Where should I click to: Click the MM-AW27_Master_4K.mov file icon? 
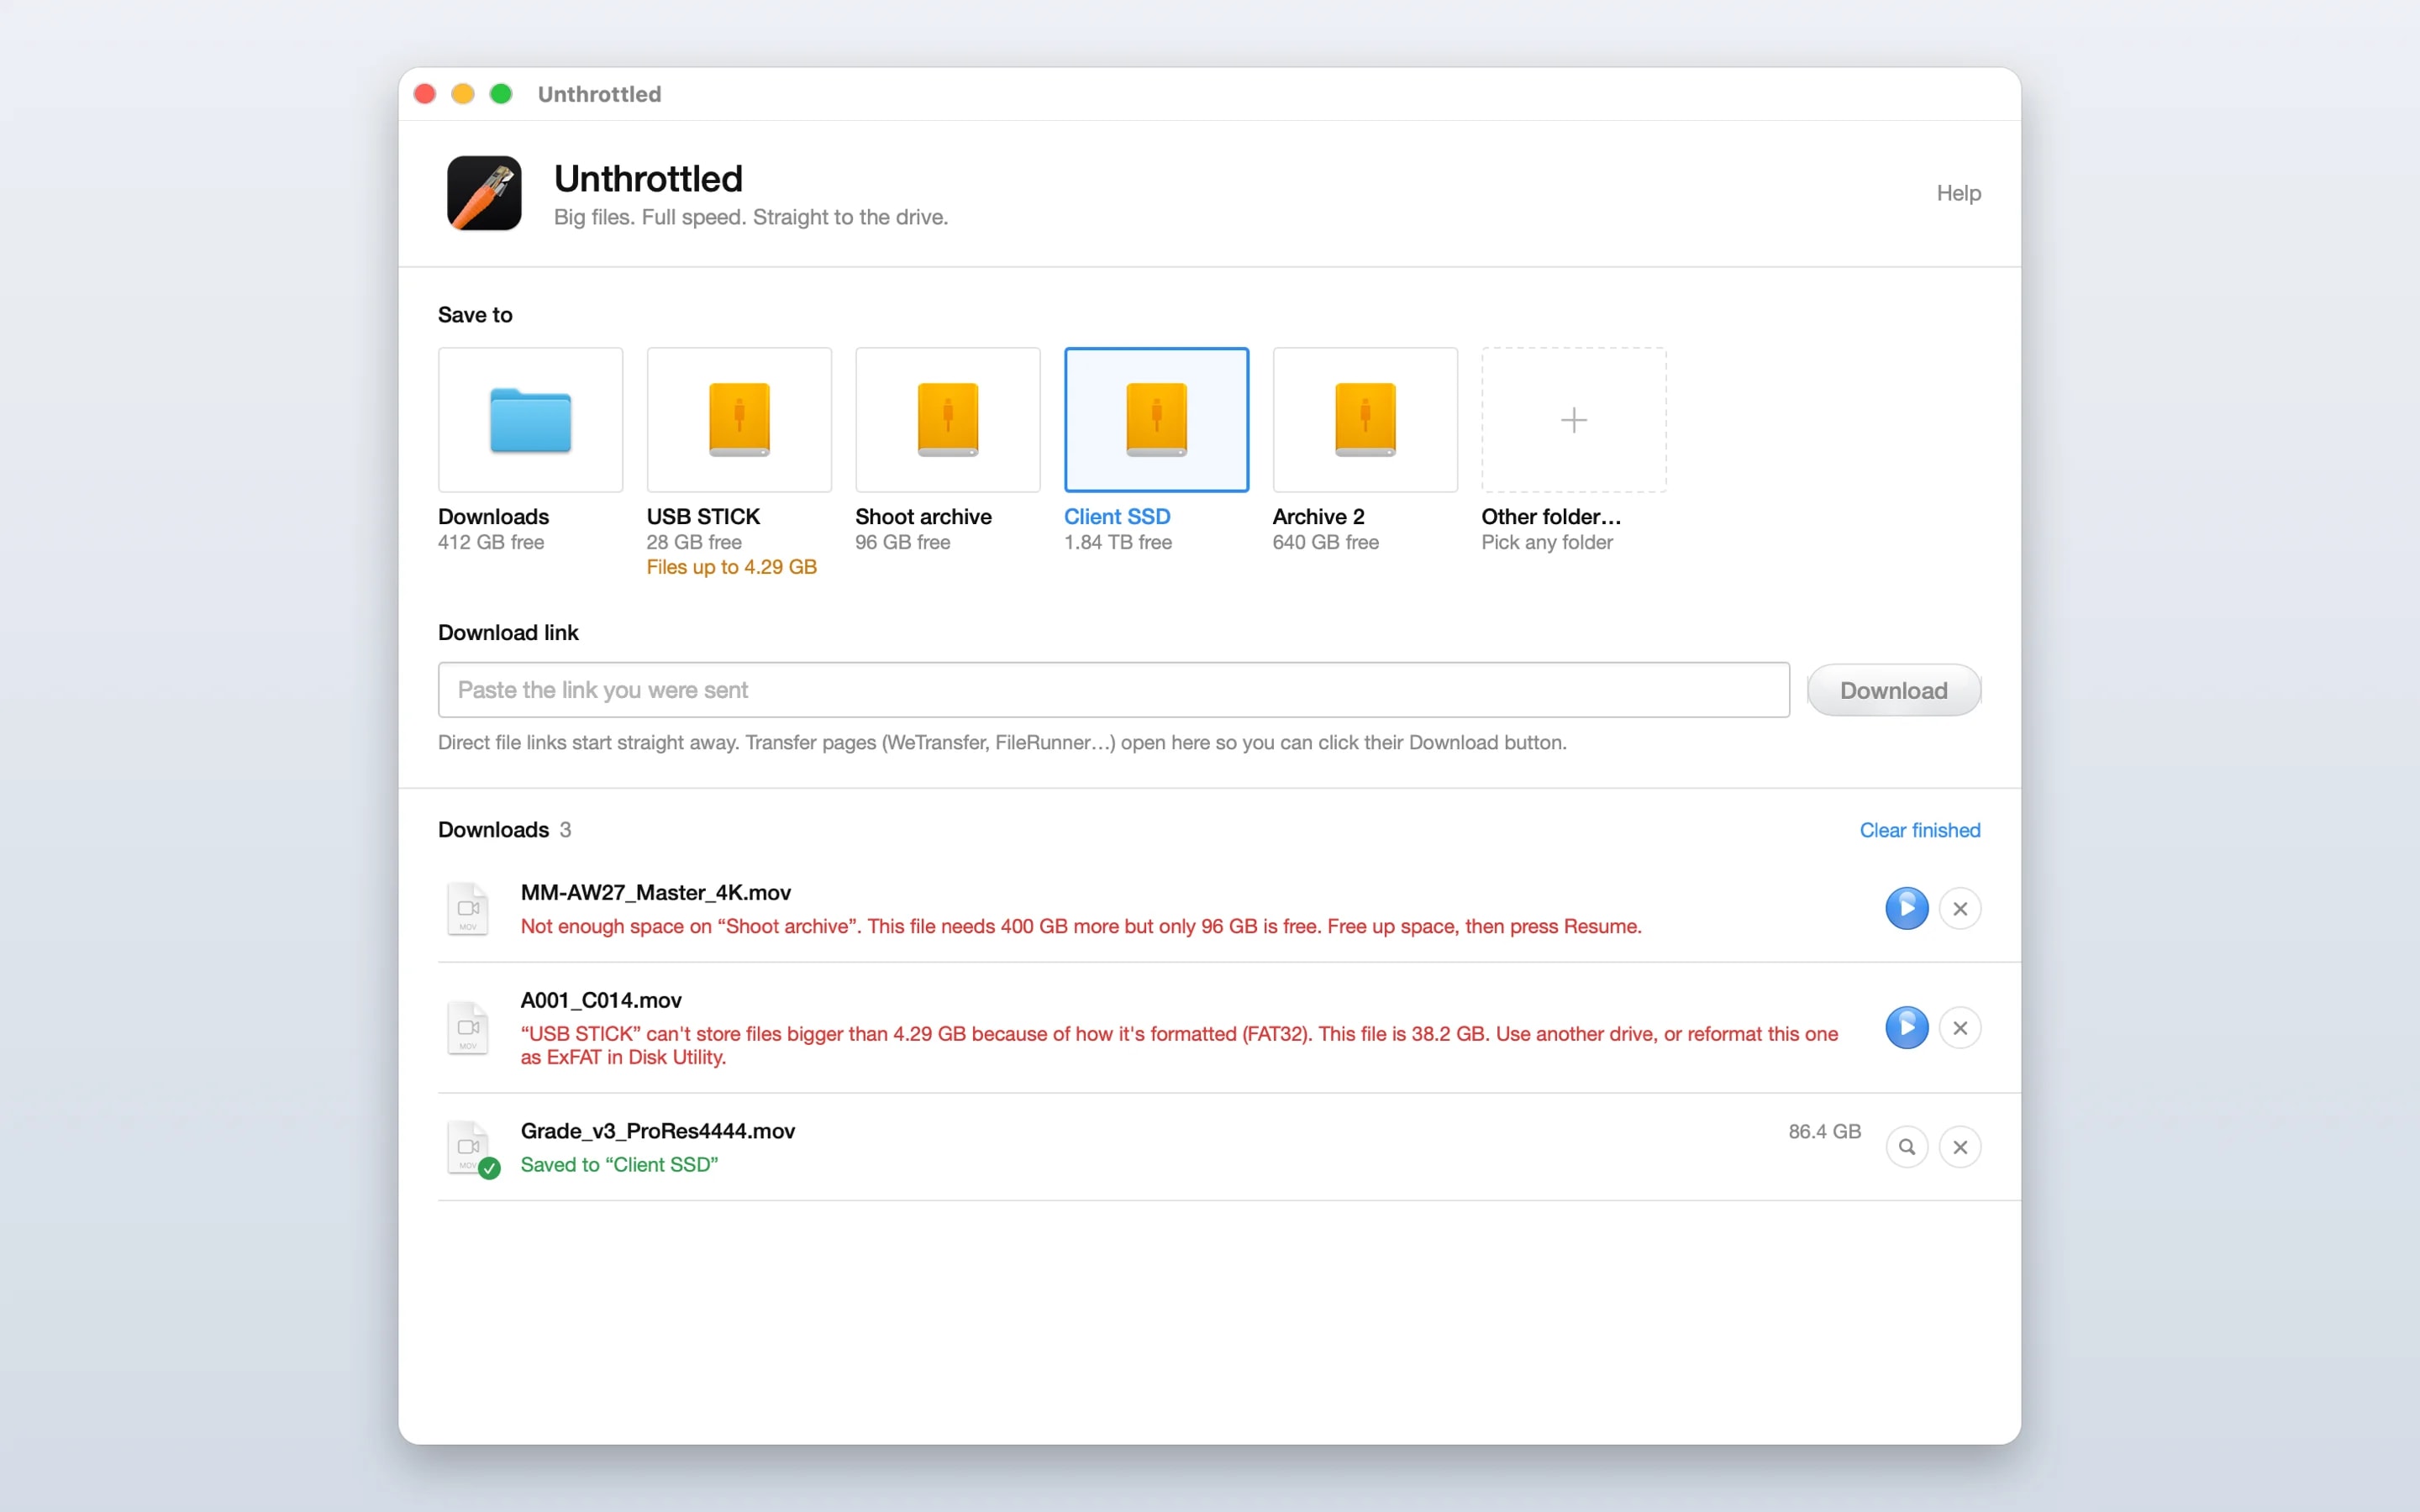(468, 908)
